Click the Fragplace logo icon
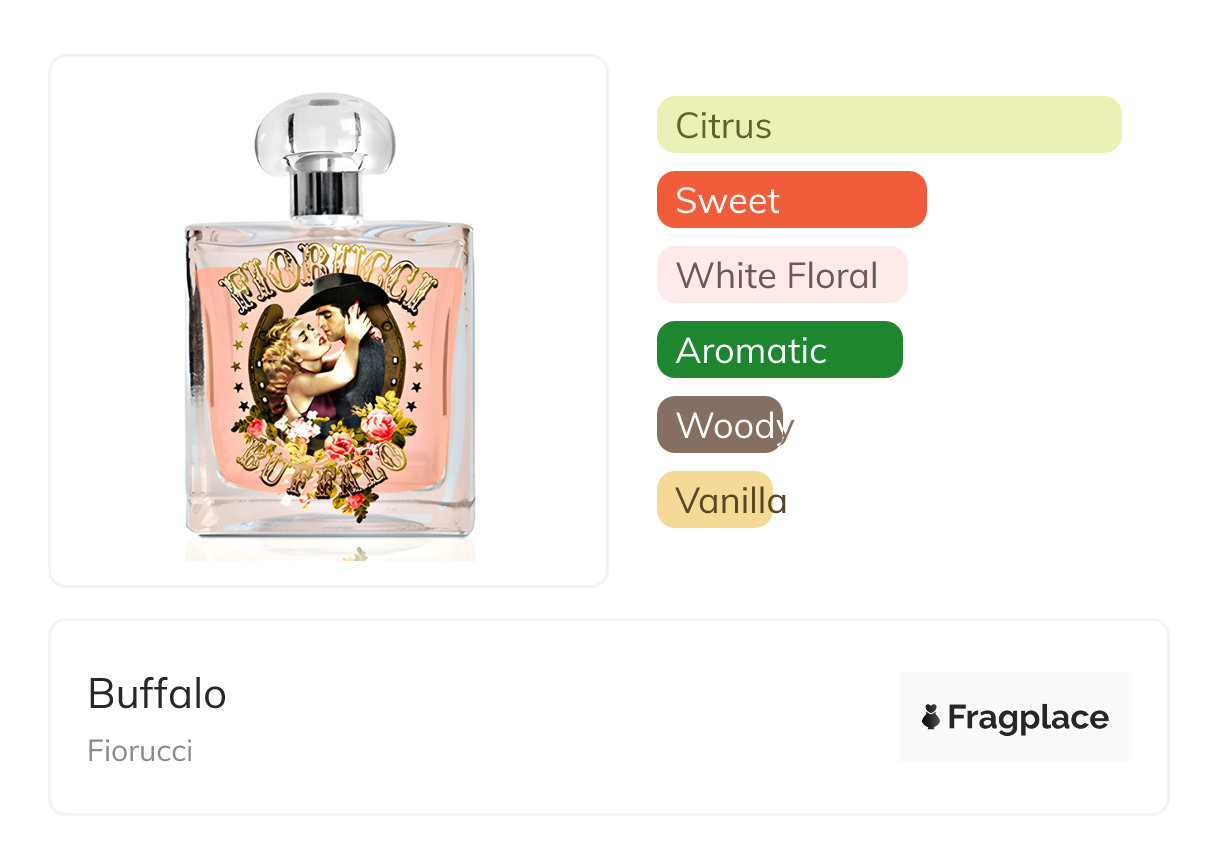 pyautogui.click(x=932, y=717)
